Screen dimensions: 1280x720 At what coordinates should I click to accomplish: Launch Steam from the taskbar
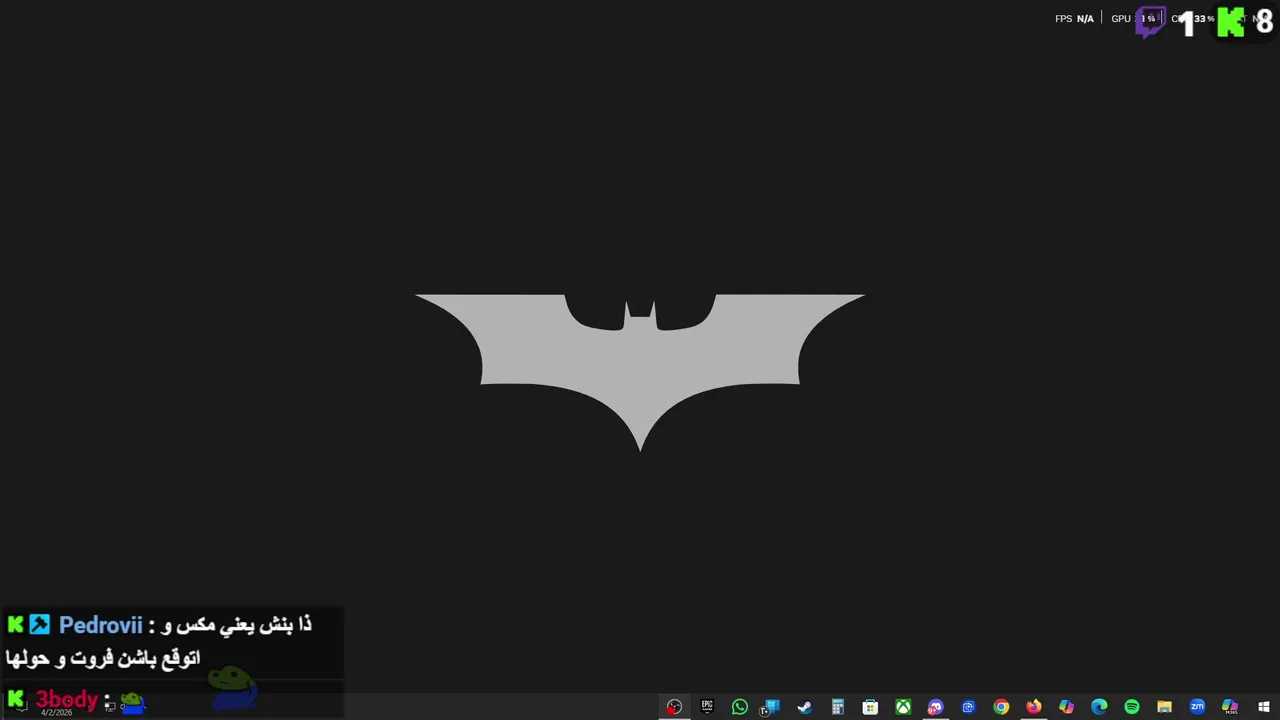click(805, 707)
